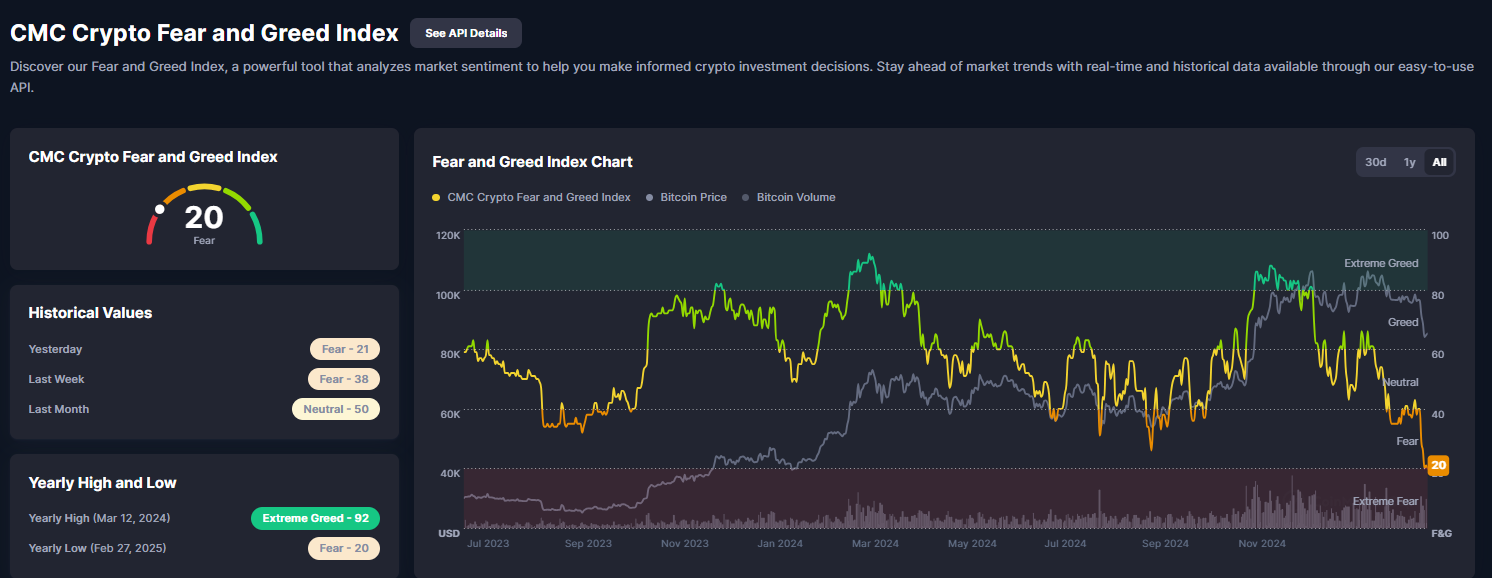Image resolution: width=1492 pixels, height=578 pixels.
Task: Click the "40K" price axis label
Action: (450, 473)
